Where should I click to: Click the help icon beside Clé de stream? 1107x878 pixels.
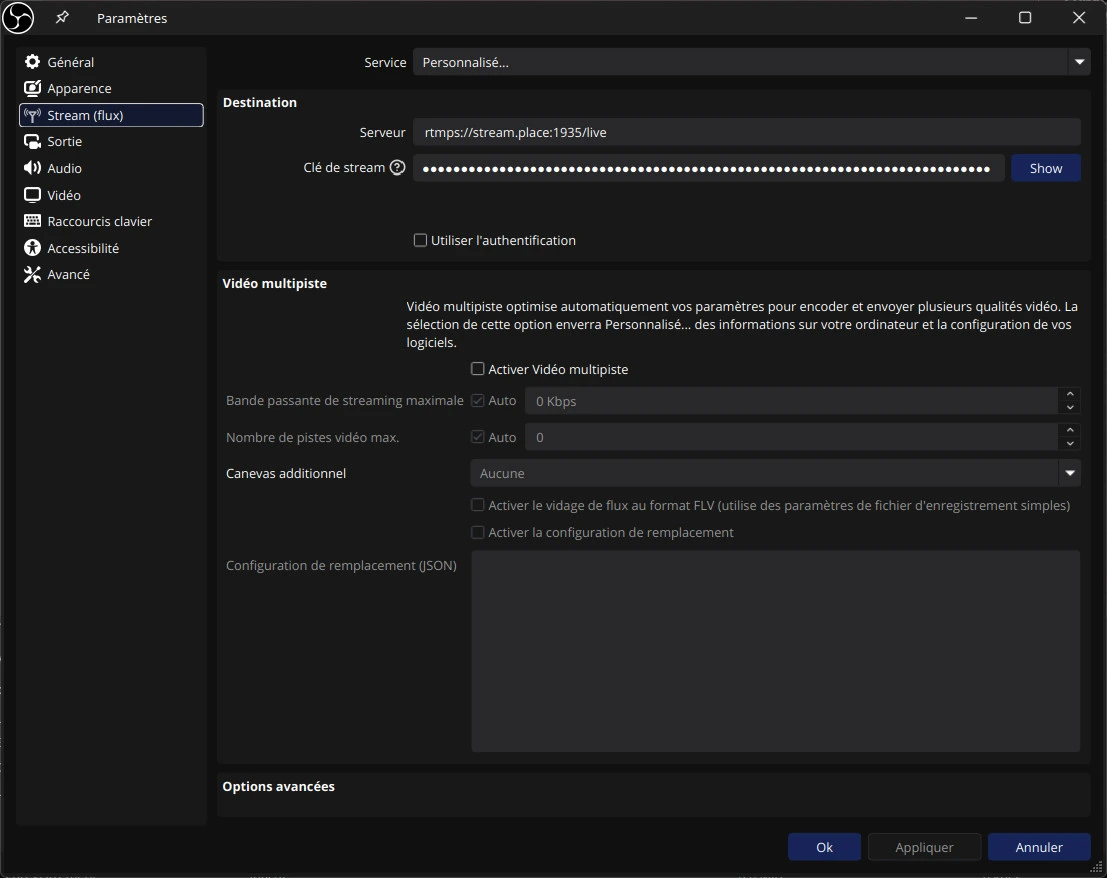click(397, 168)
